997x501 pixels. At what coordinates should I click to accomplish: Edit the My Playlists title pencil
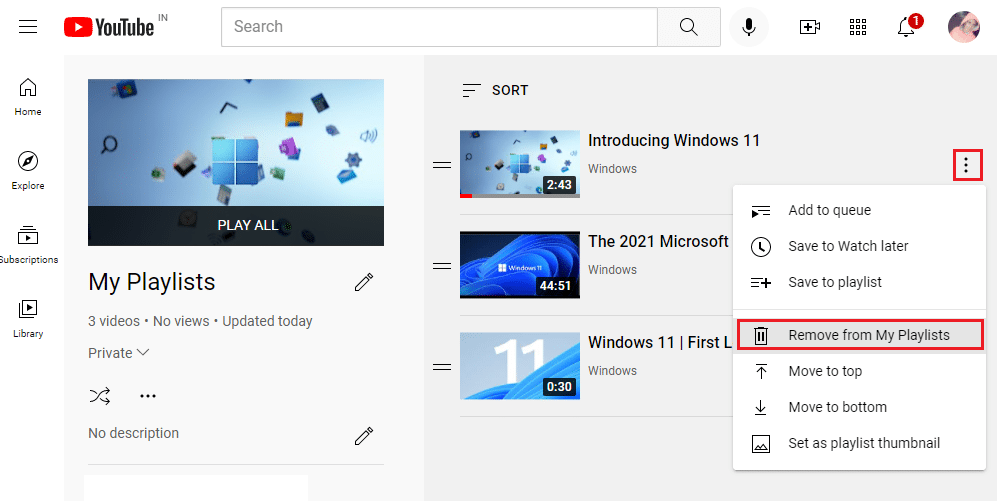364,282
